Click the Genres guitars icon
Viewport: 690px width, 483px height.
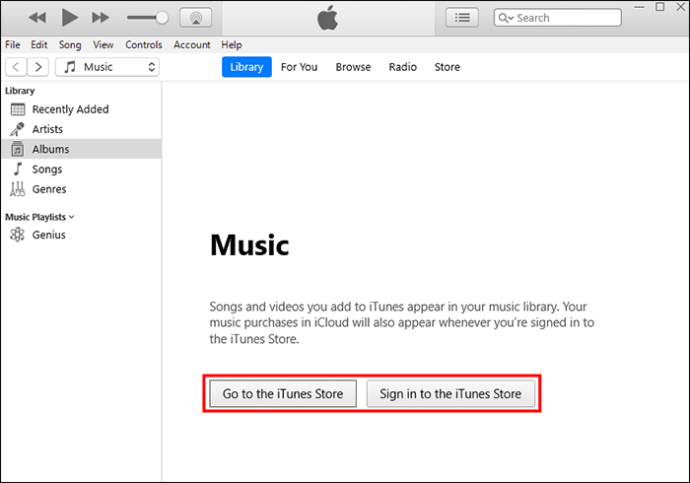(18, 189)
